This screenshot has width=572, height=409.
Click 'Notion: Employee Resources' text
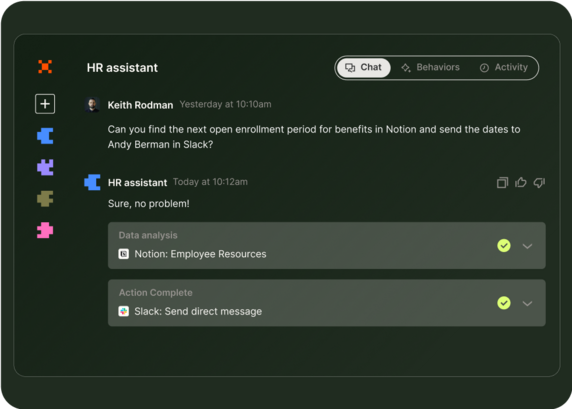[x=200, y=254]
